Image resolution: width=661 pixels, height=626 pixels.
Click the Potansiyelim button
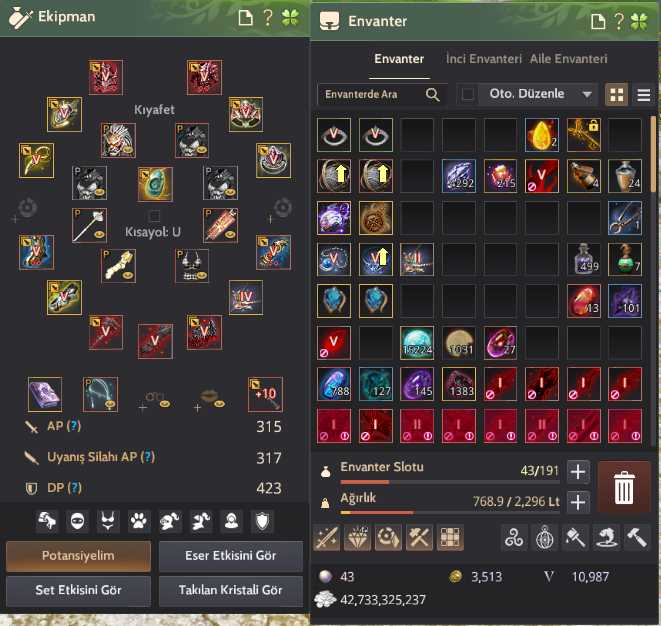(78, 556)
